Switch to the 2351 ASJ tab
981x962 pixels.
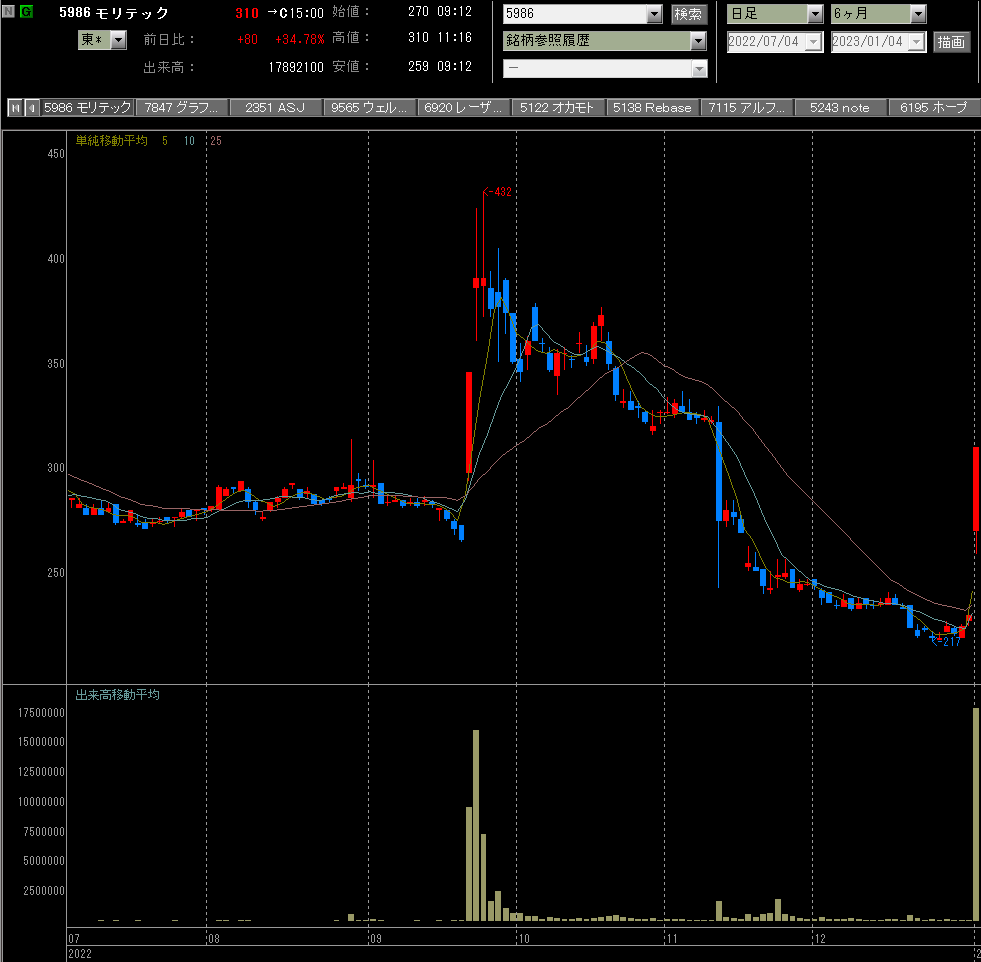[x=275, y=108]
